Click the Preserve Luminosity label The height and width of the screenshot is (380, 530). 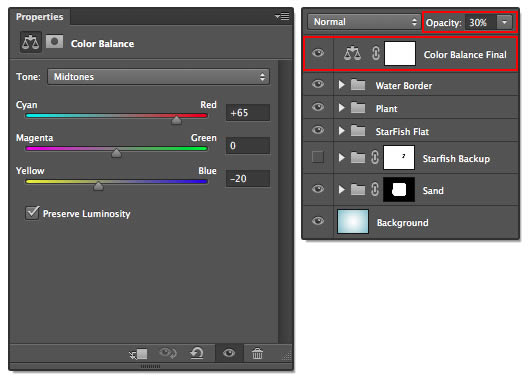pos(87,214)
